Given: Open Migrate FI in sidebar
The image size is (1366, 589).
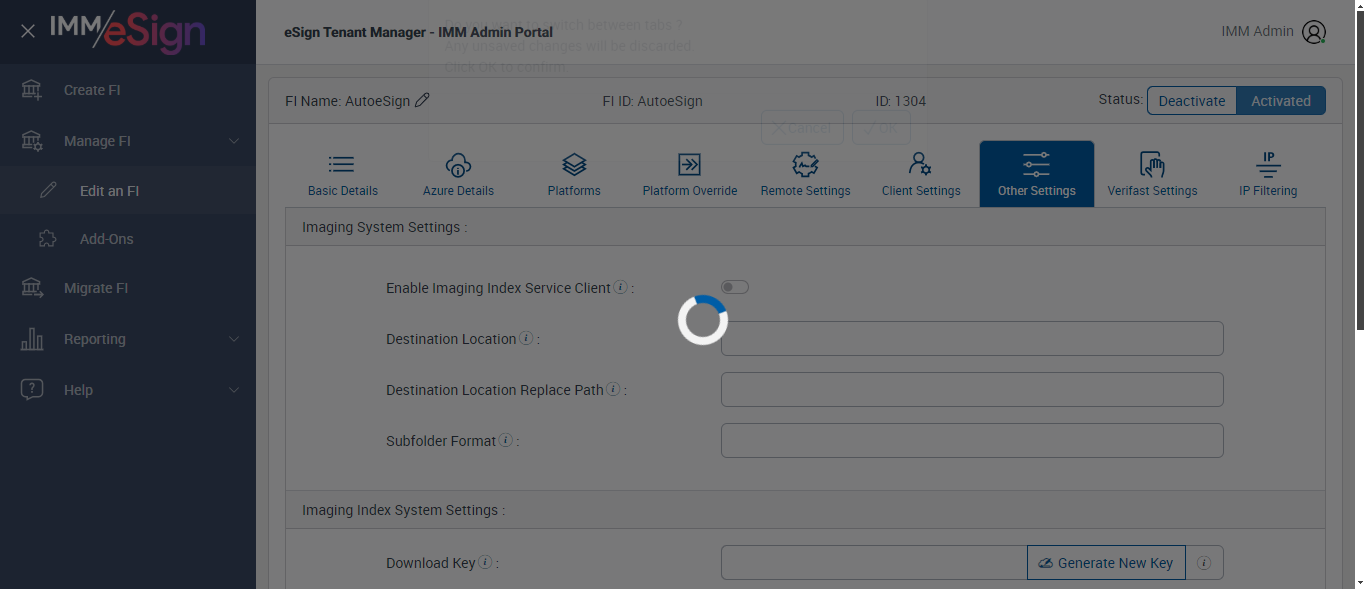Looking at the screenshot, I should (x=96, y=288).
